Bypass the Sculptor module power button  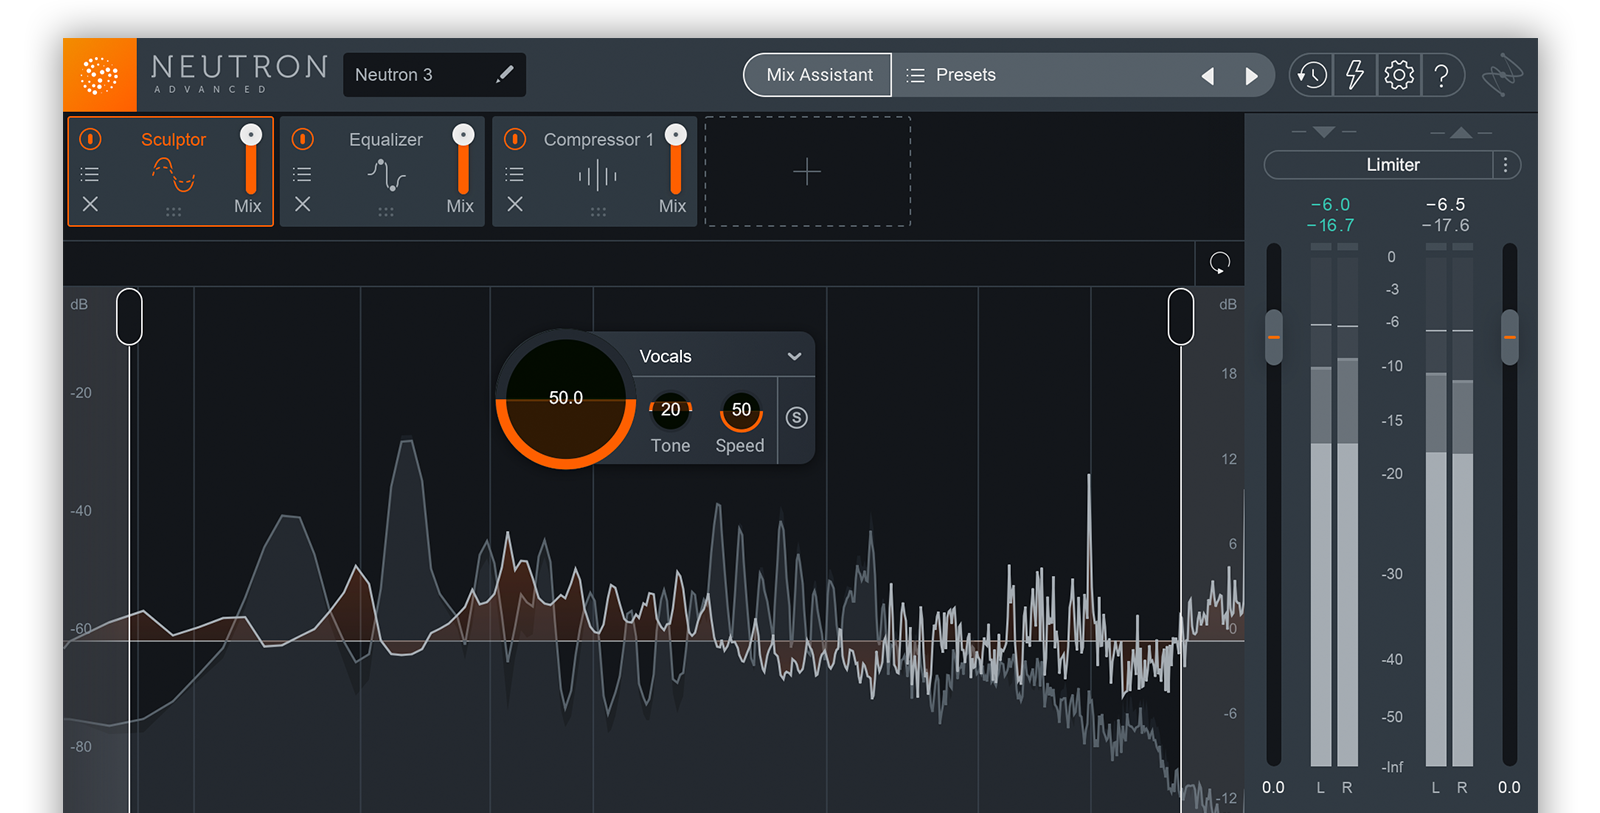point(90,139)
